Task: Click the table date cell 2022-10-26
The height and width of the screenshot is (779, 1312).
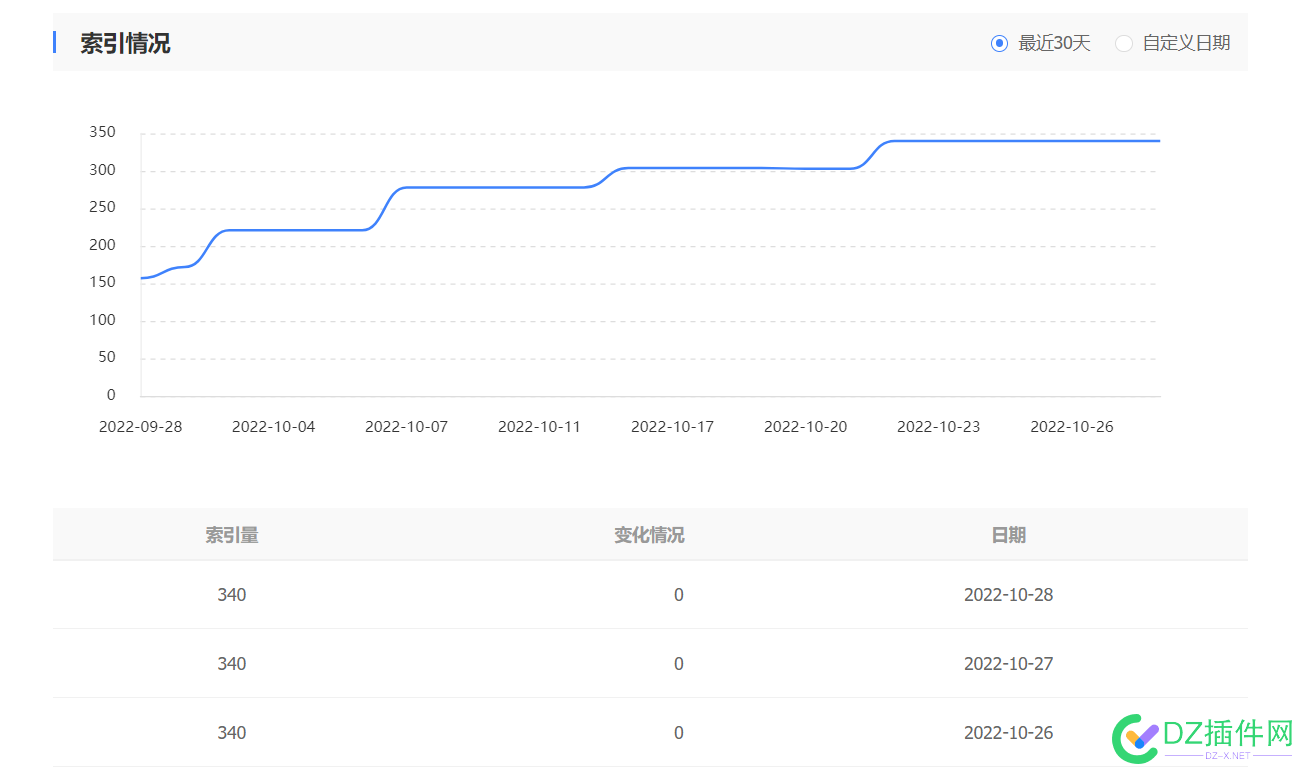Action: point(1008,733)
